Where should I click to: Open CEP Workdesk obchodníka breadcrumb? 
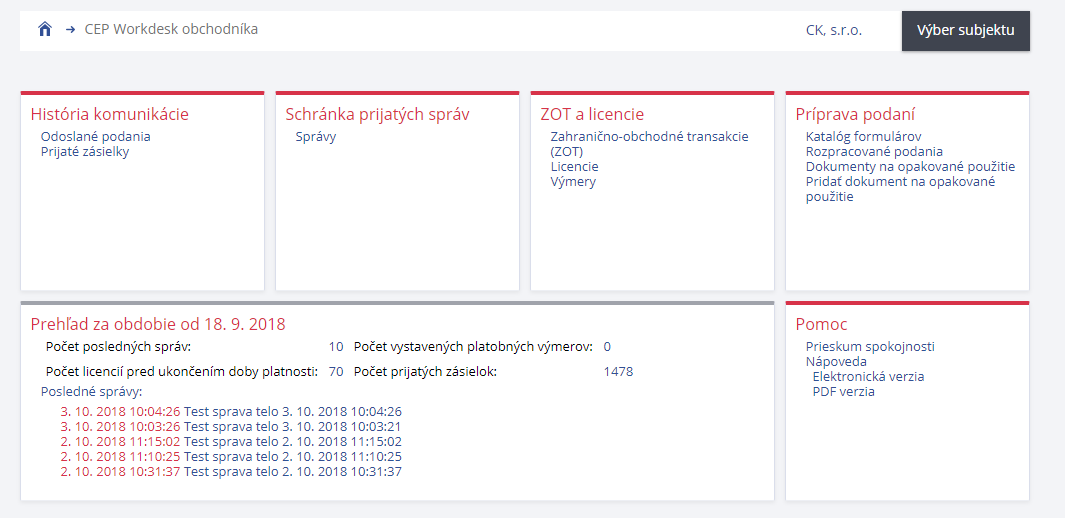[171, 29]
